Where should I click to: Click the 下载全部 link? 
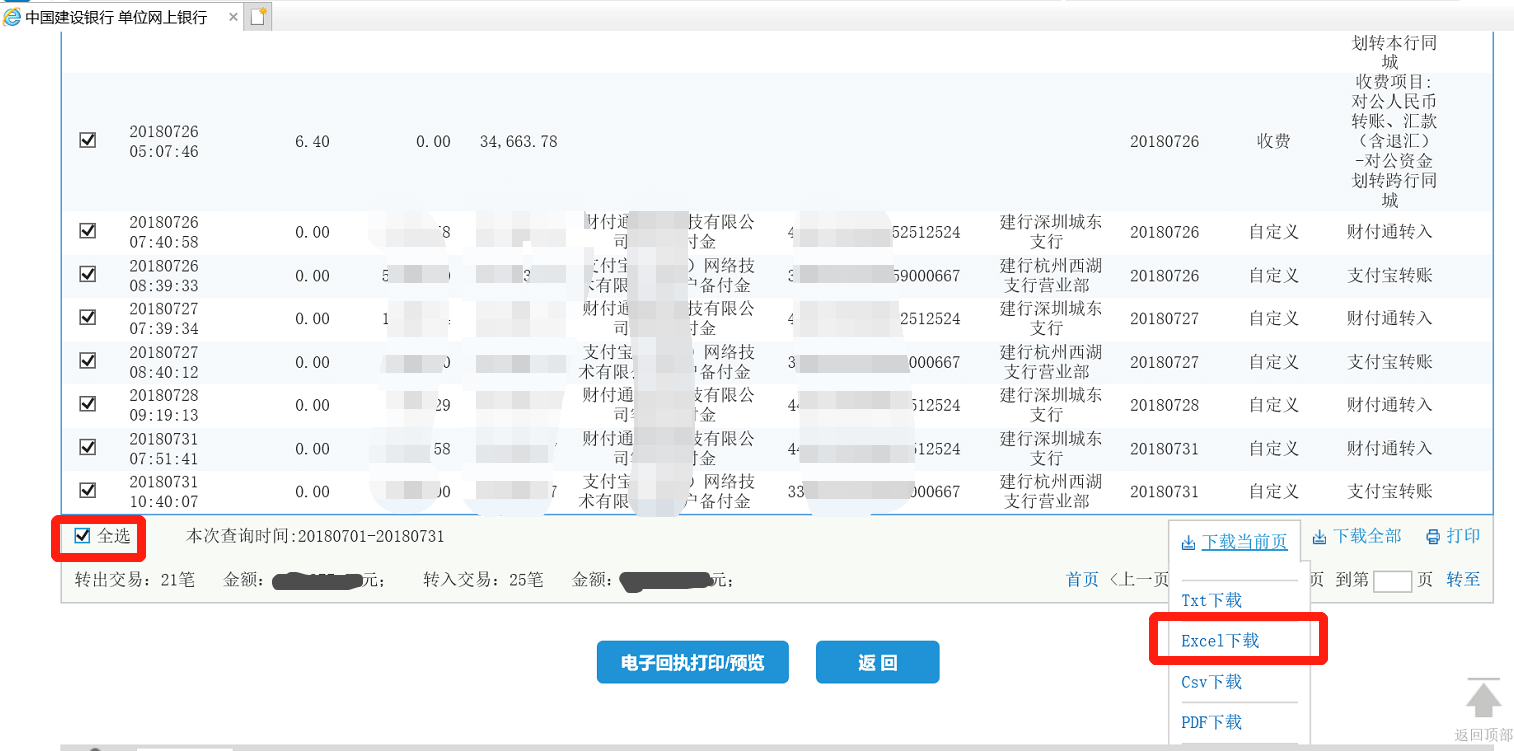(1367, 537)
